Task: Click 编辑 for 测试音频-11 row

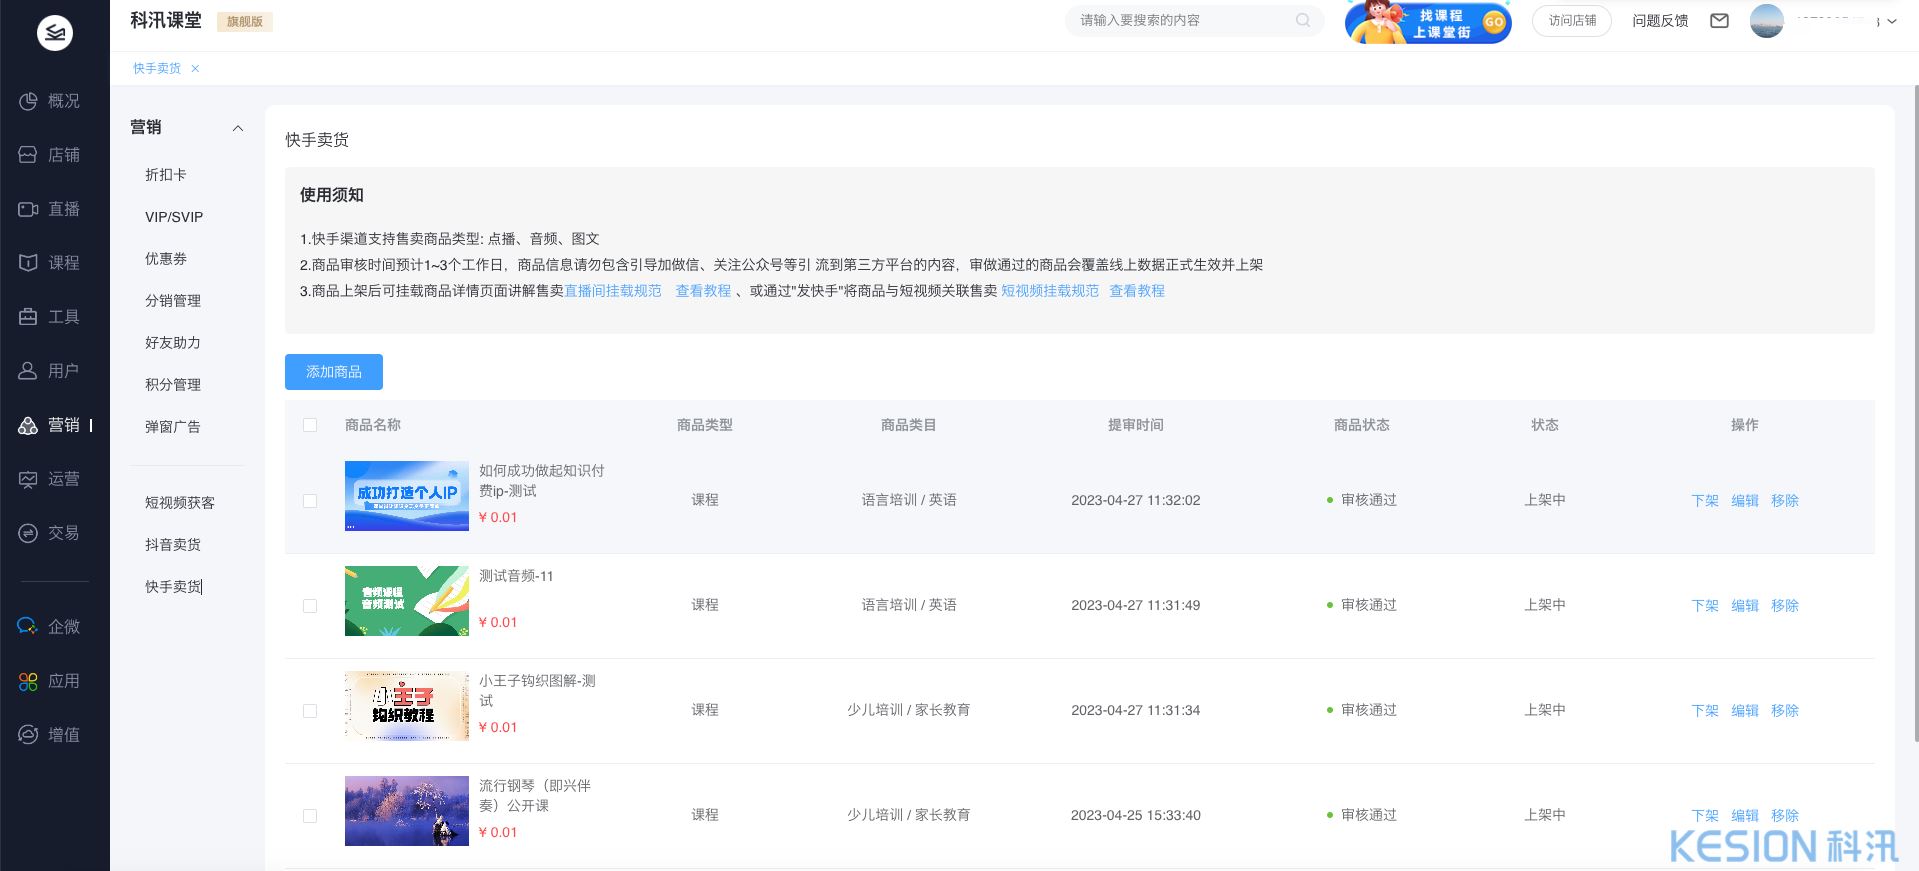Action: tap(1745, 606)
